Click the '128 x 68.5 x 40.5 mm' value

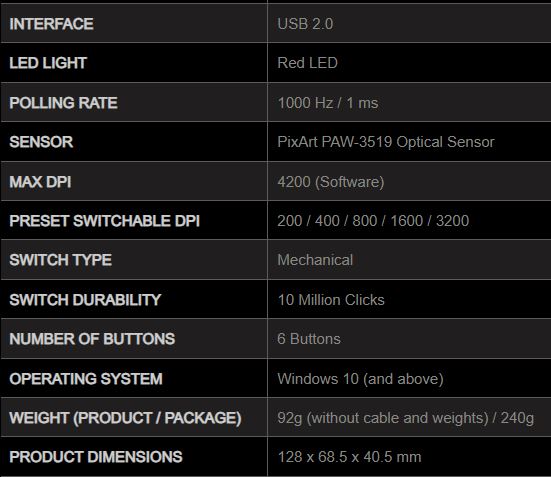[x=349, y=457]
